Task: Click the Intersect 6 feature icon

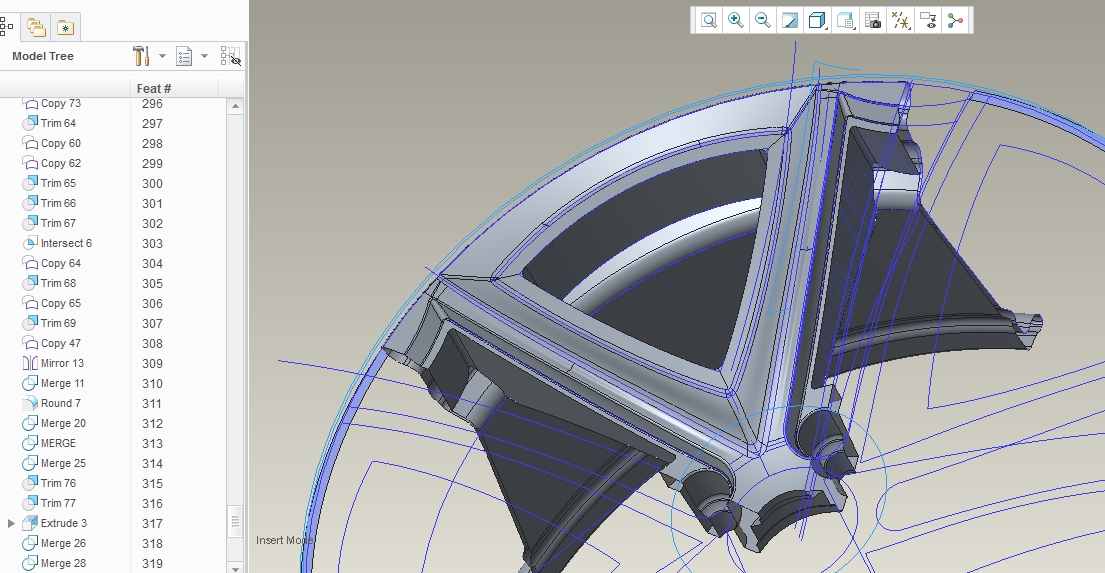Action: 30,243
